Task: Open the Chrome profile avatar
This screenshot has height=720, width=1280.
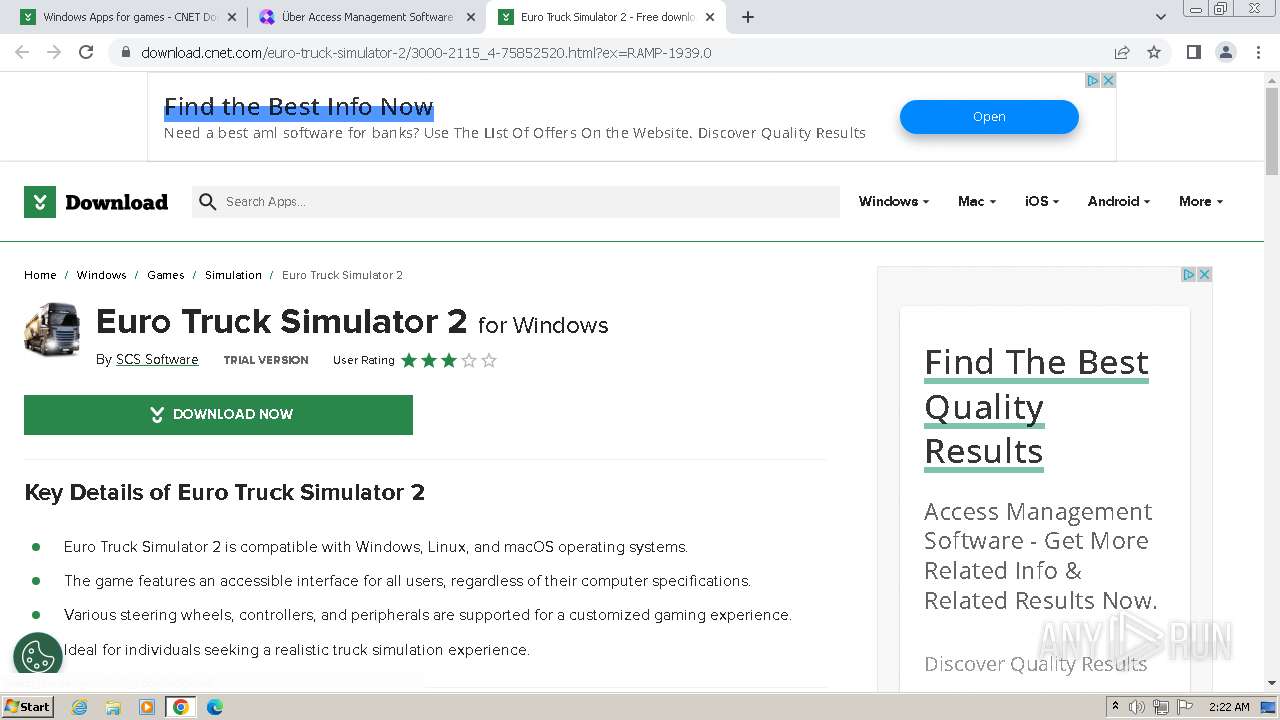Action: [x=1225, y=52]
